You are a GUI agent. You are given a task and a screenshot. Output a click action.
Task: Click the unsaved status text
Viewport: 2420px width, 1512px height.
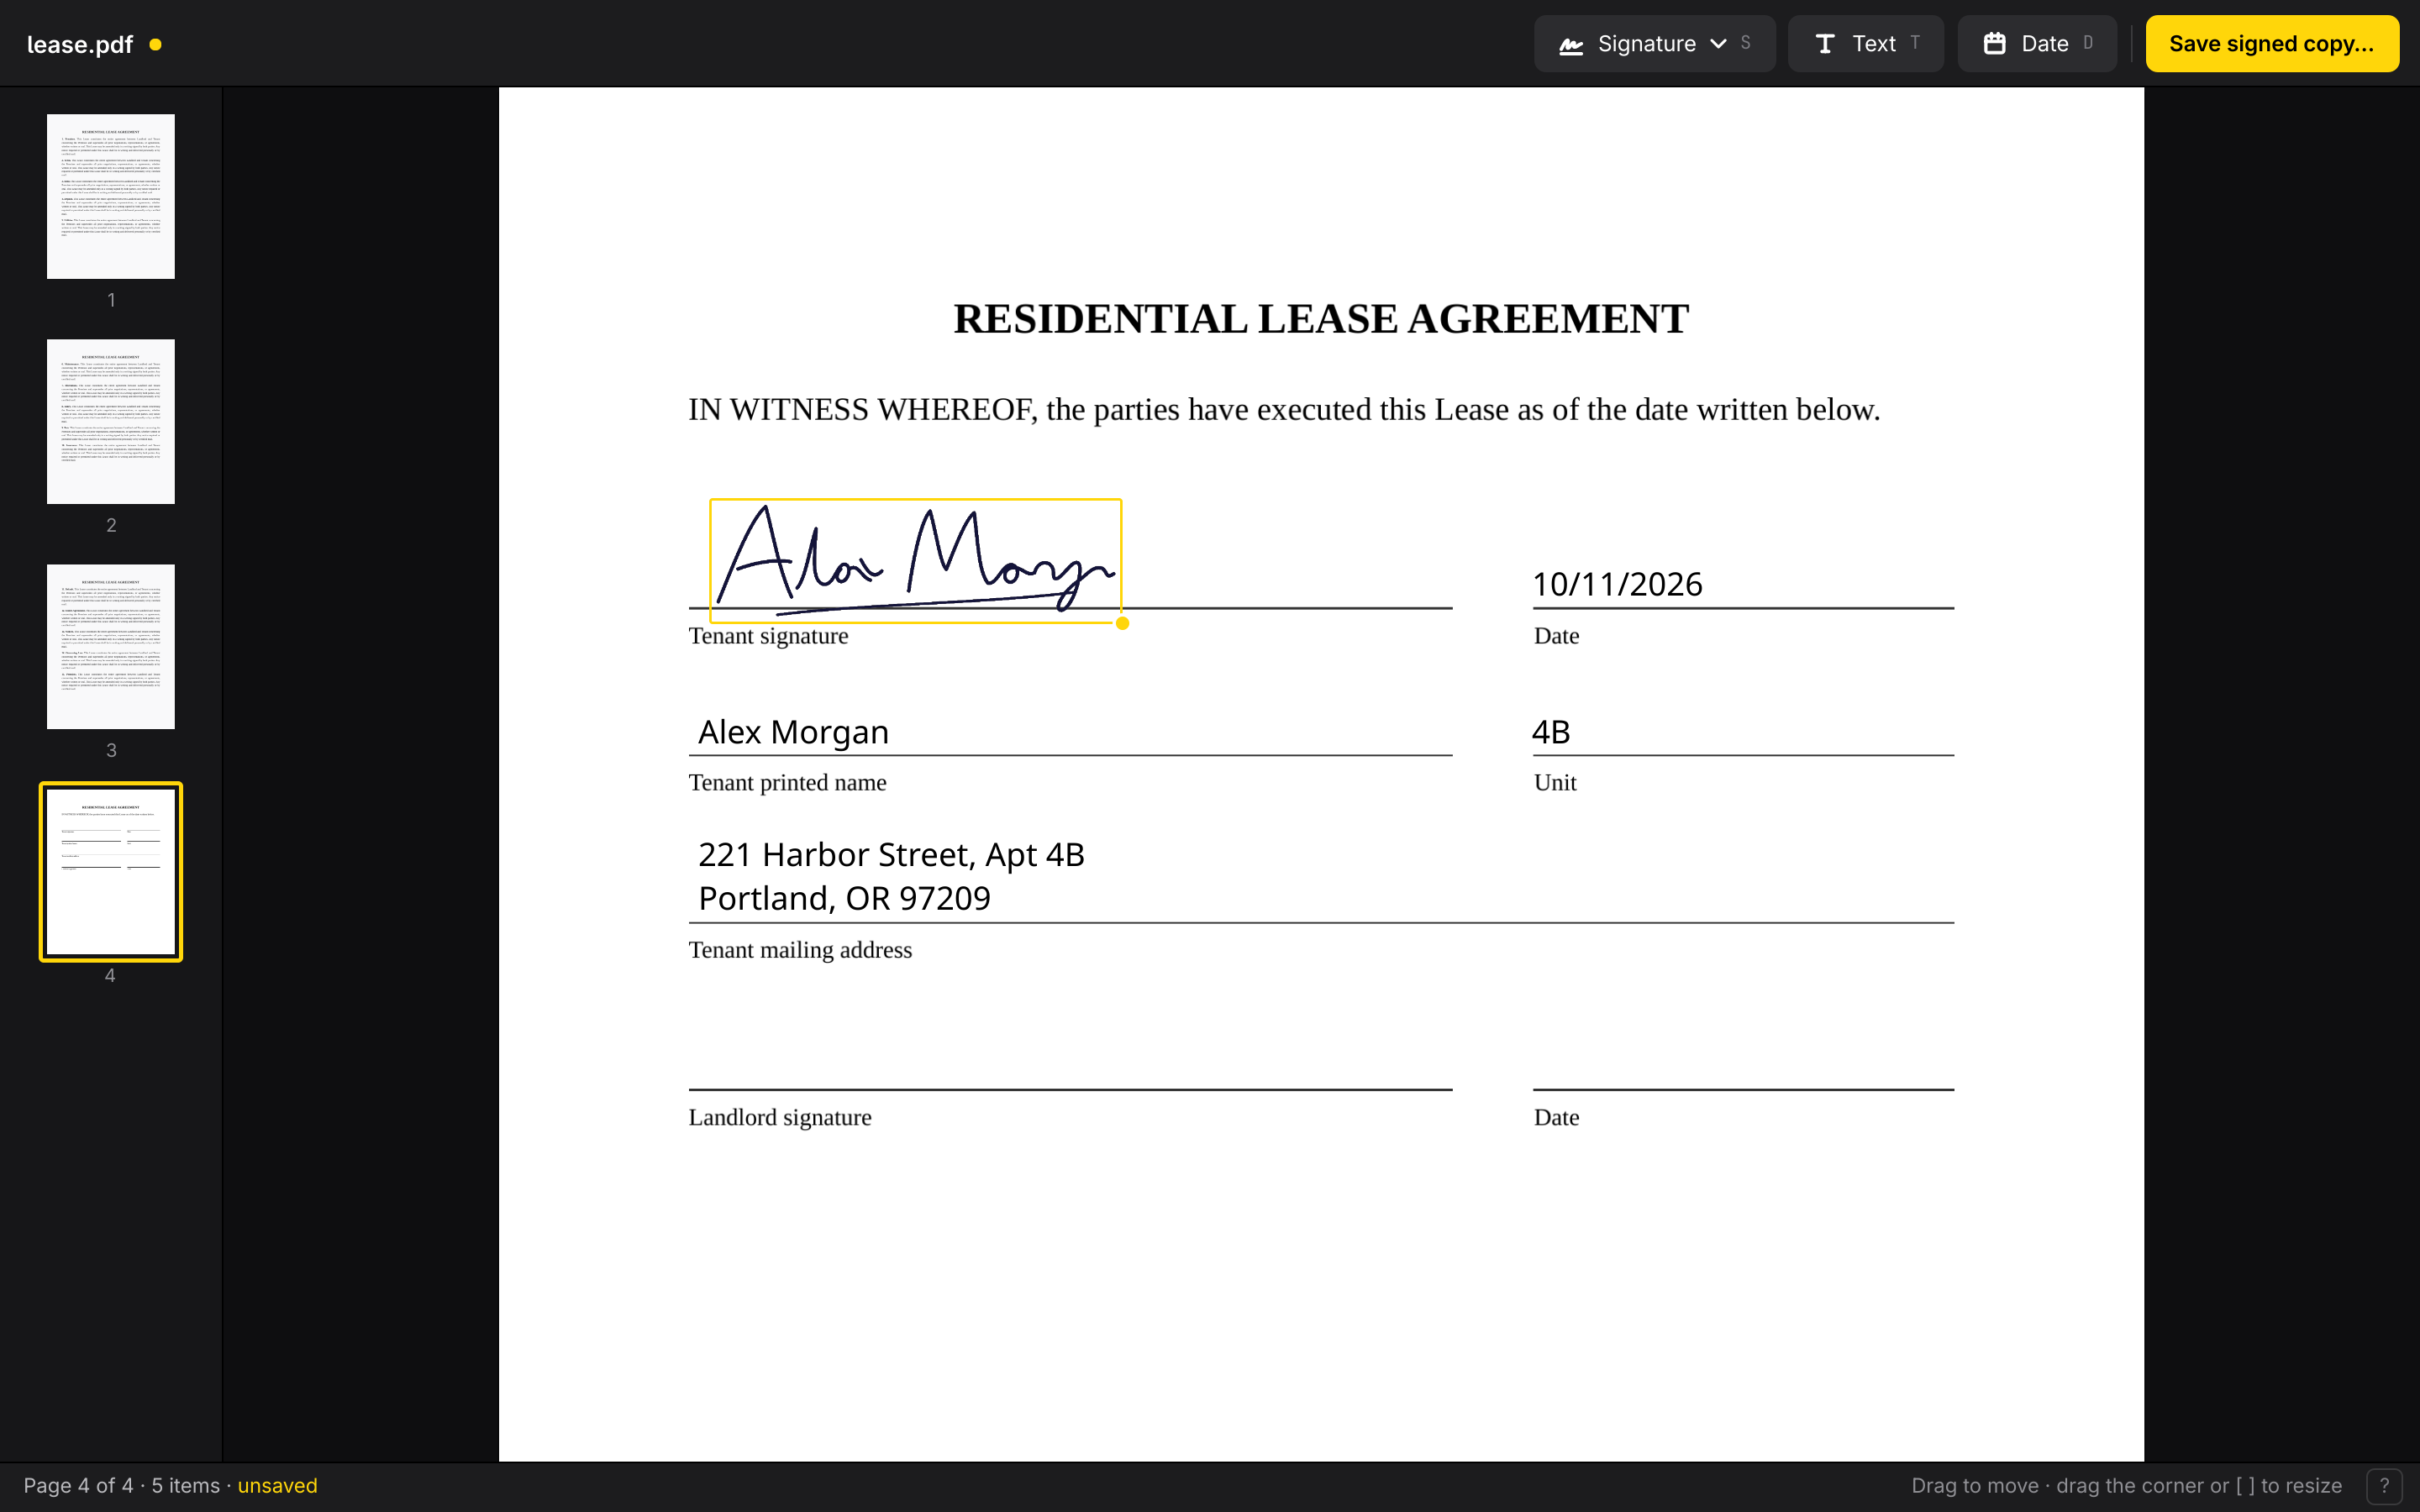click(x=277, y=1486)
